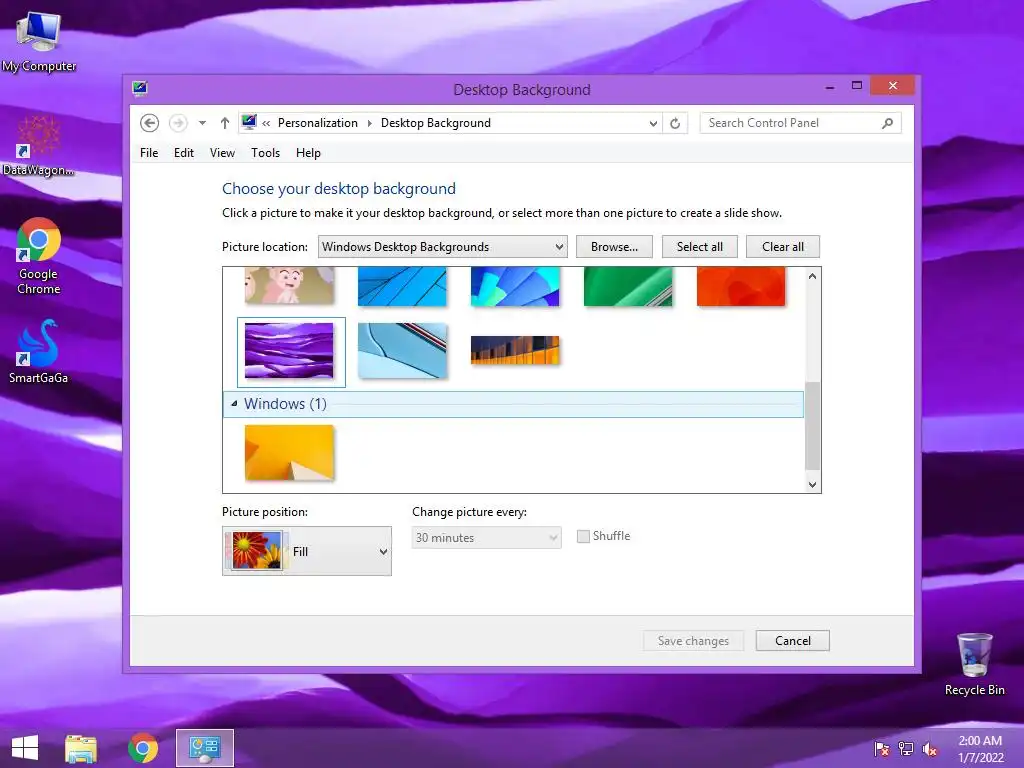Open File Explorer from taskbar
The width and height of the screenshot is (1024, 768).
[81, 748]
